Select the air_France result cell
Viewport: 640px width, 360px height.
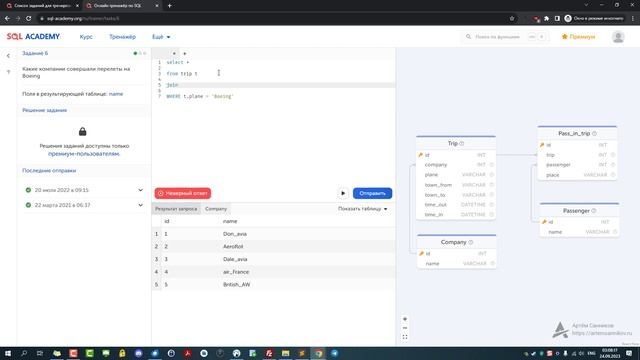pos(236,272)
